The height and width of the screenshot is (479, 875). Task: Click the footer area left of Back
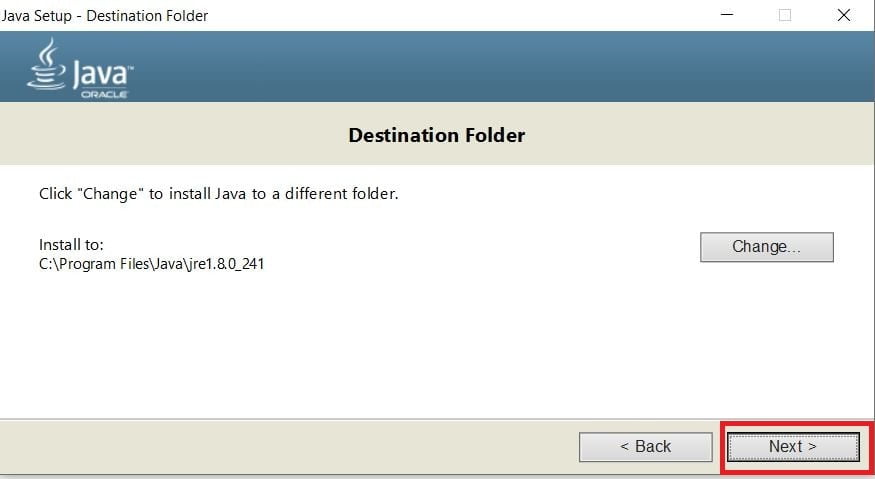pyautogui.click(x=289, y=447)
